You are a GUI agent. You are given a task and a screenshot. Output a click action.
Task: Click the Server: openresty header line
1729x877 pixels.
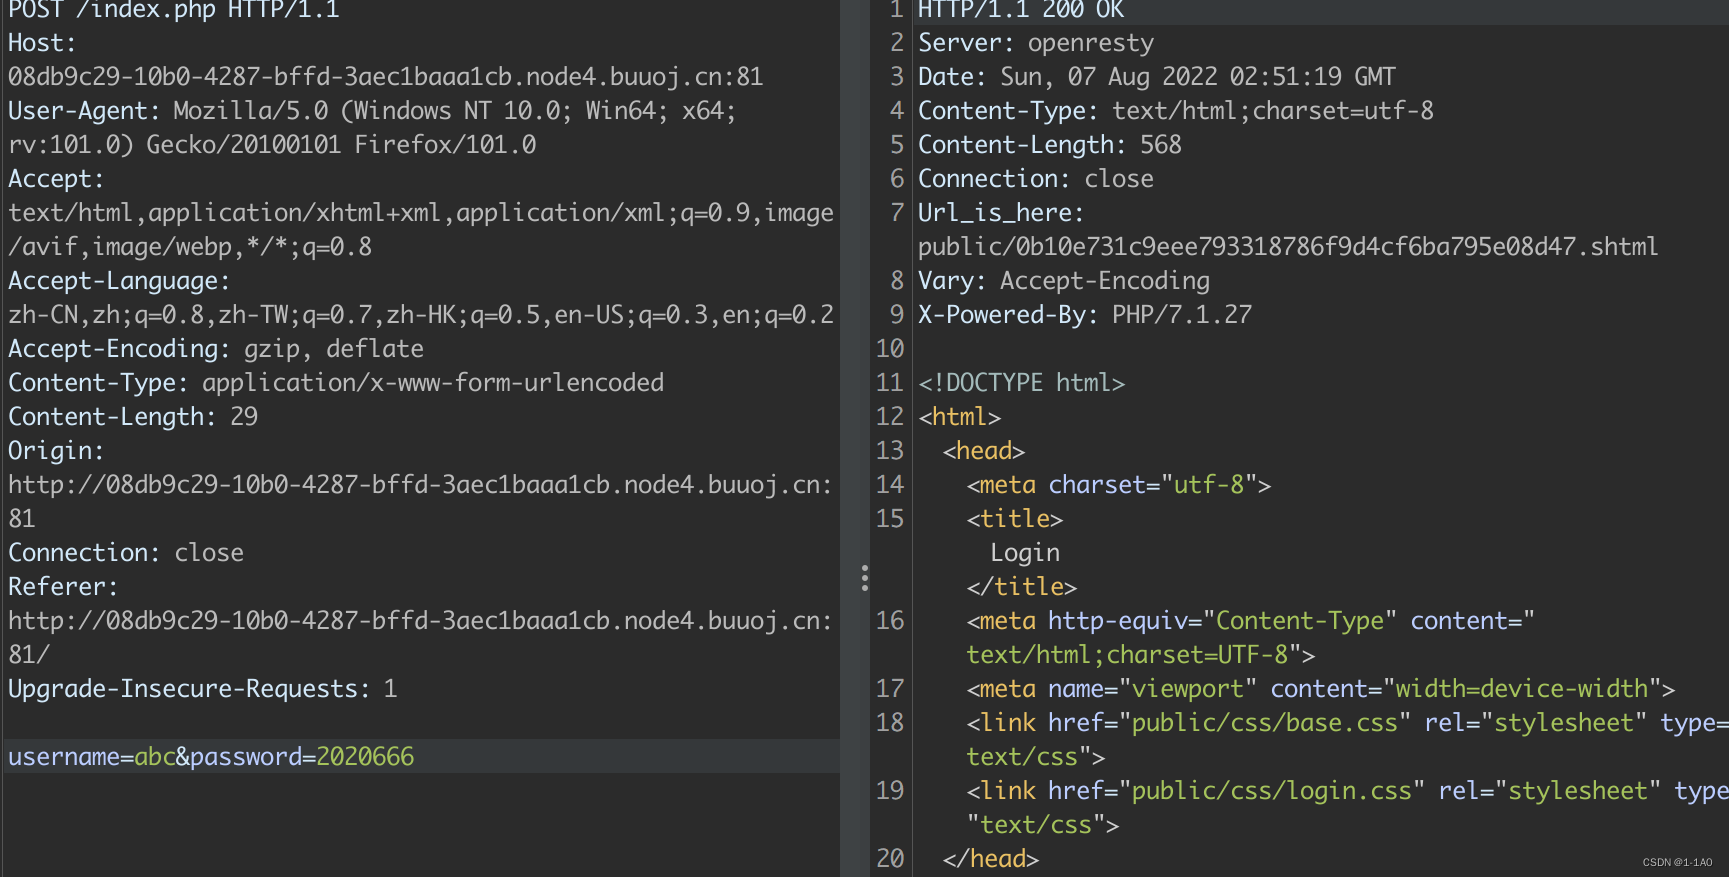point(1035,43)
